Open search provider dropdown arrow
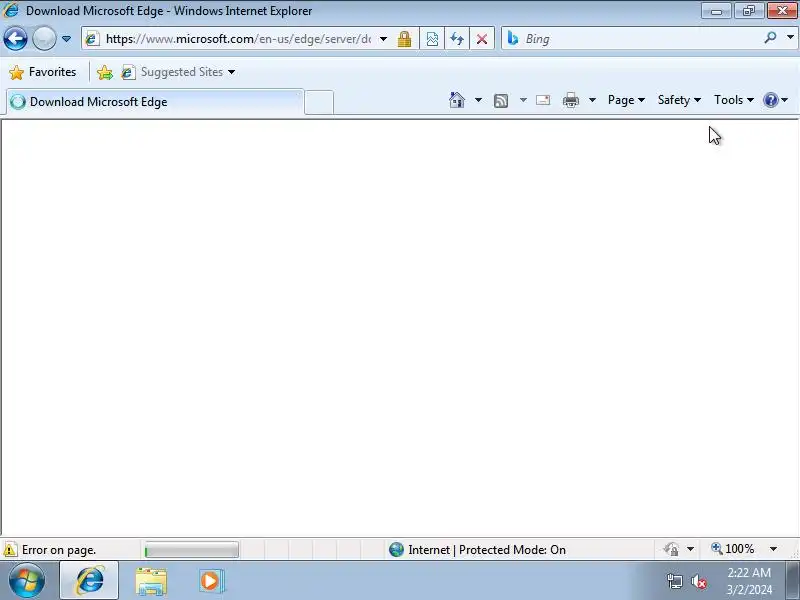800x600 pixels. pyautogui.click(x=790, y=37)
